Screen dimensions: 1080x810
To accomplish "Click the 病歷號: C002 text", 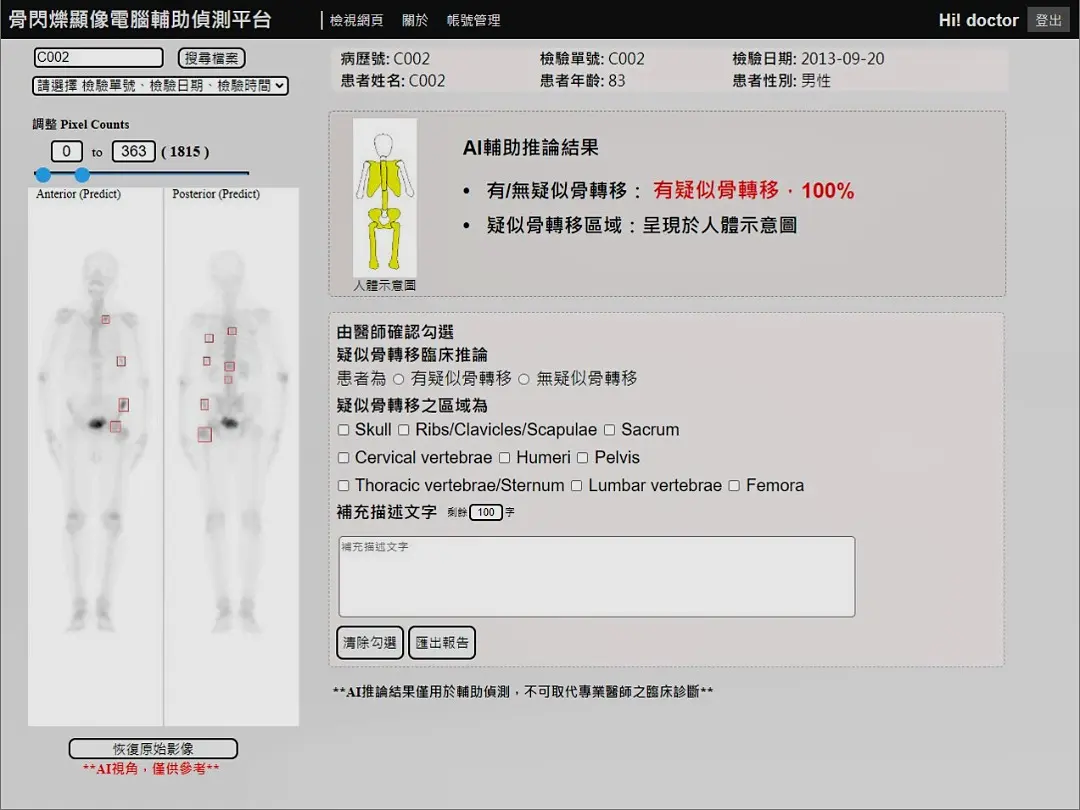I will coord(385,59).
